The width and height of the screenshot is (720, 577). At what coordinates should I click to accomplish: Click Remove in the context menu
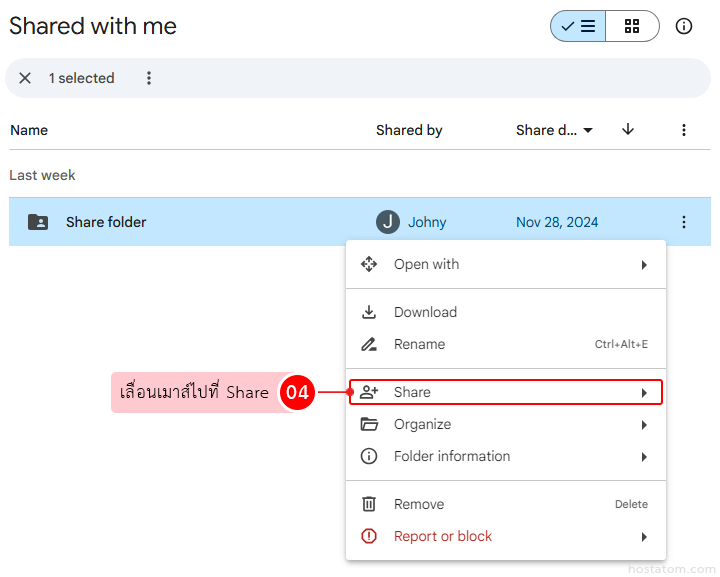(x=419, y=504)
